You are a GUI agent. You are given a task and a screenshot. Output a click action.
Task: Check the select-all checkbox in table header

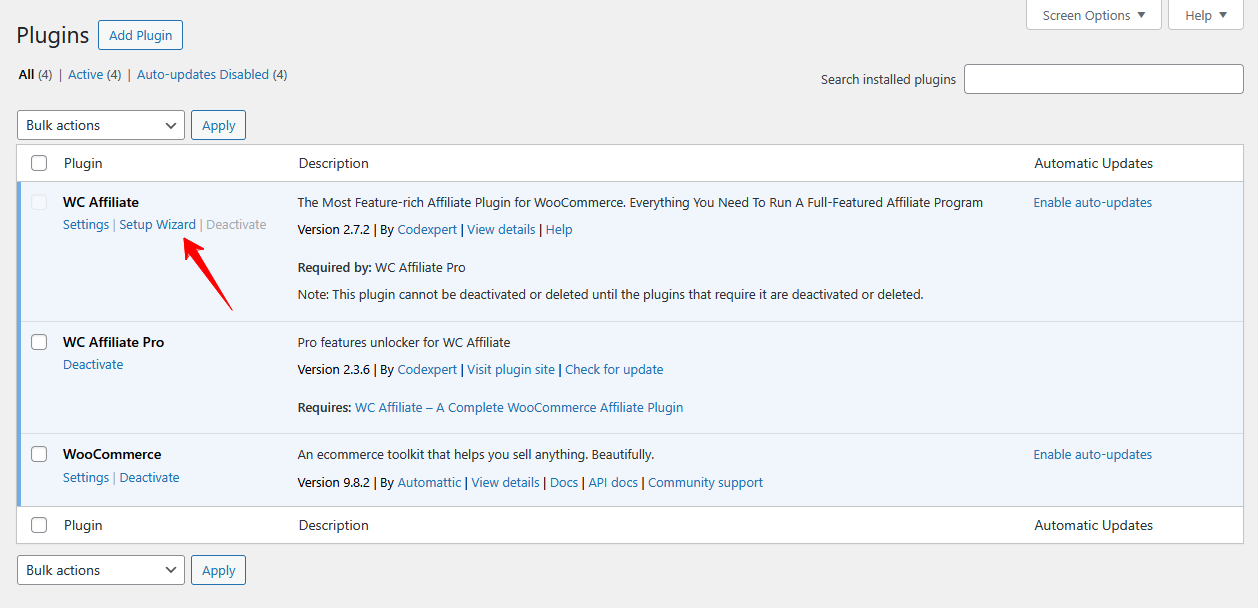pos(39,163)
